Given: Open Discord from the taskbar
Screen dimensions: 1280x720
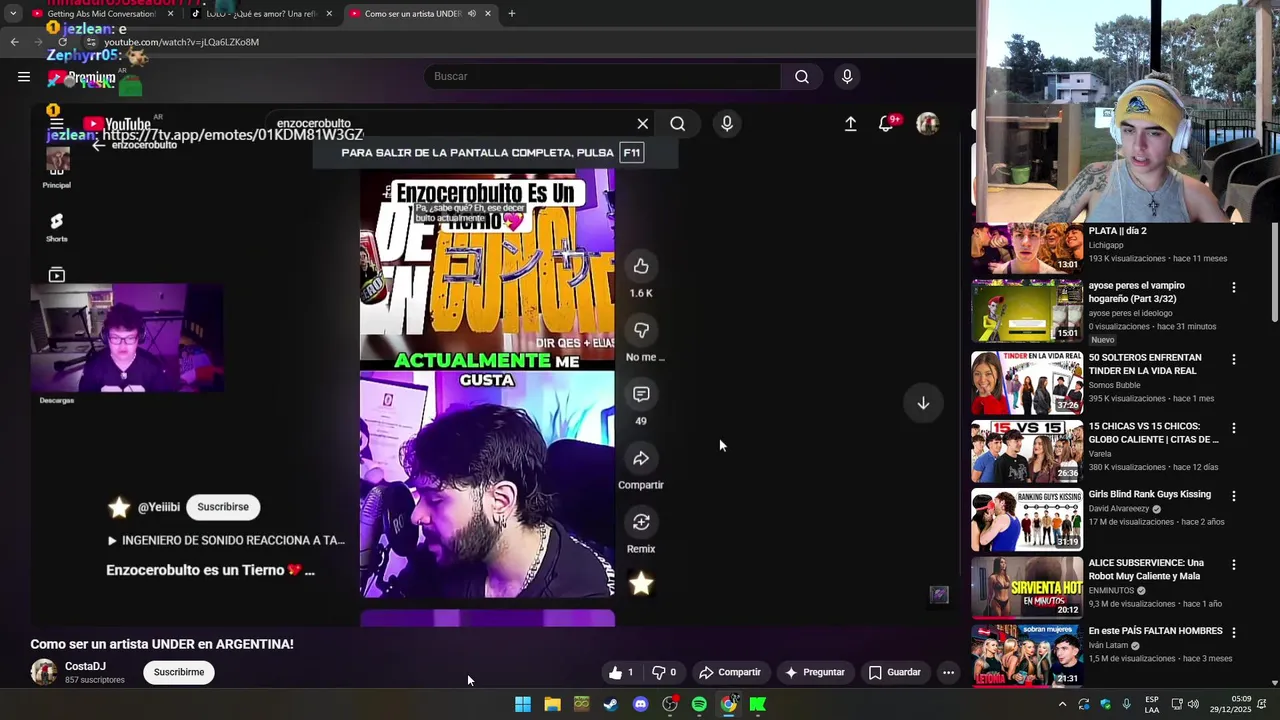Looking at the screenshot, I should tap(641, 704).
